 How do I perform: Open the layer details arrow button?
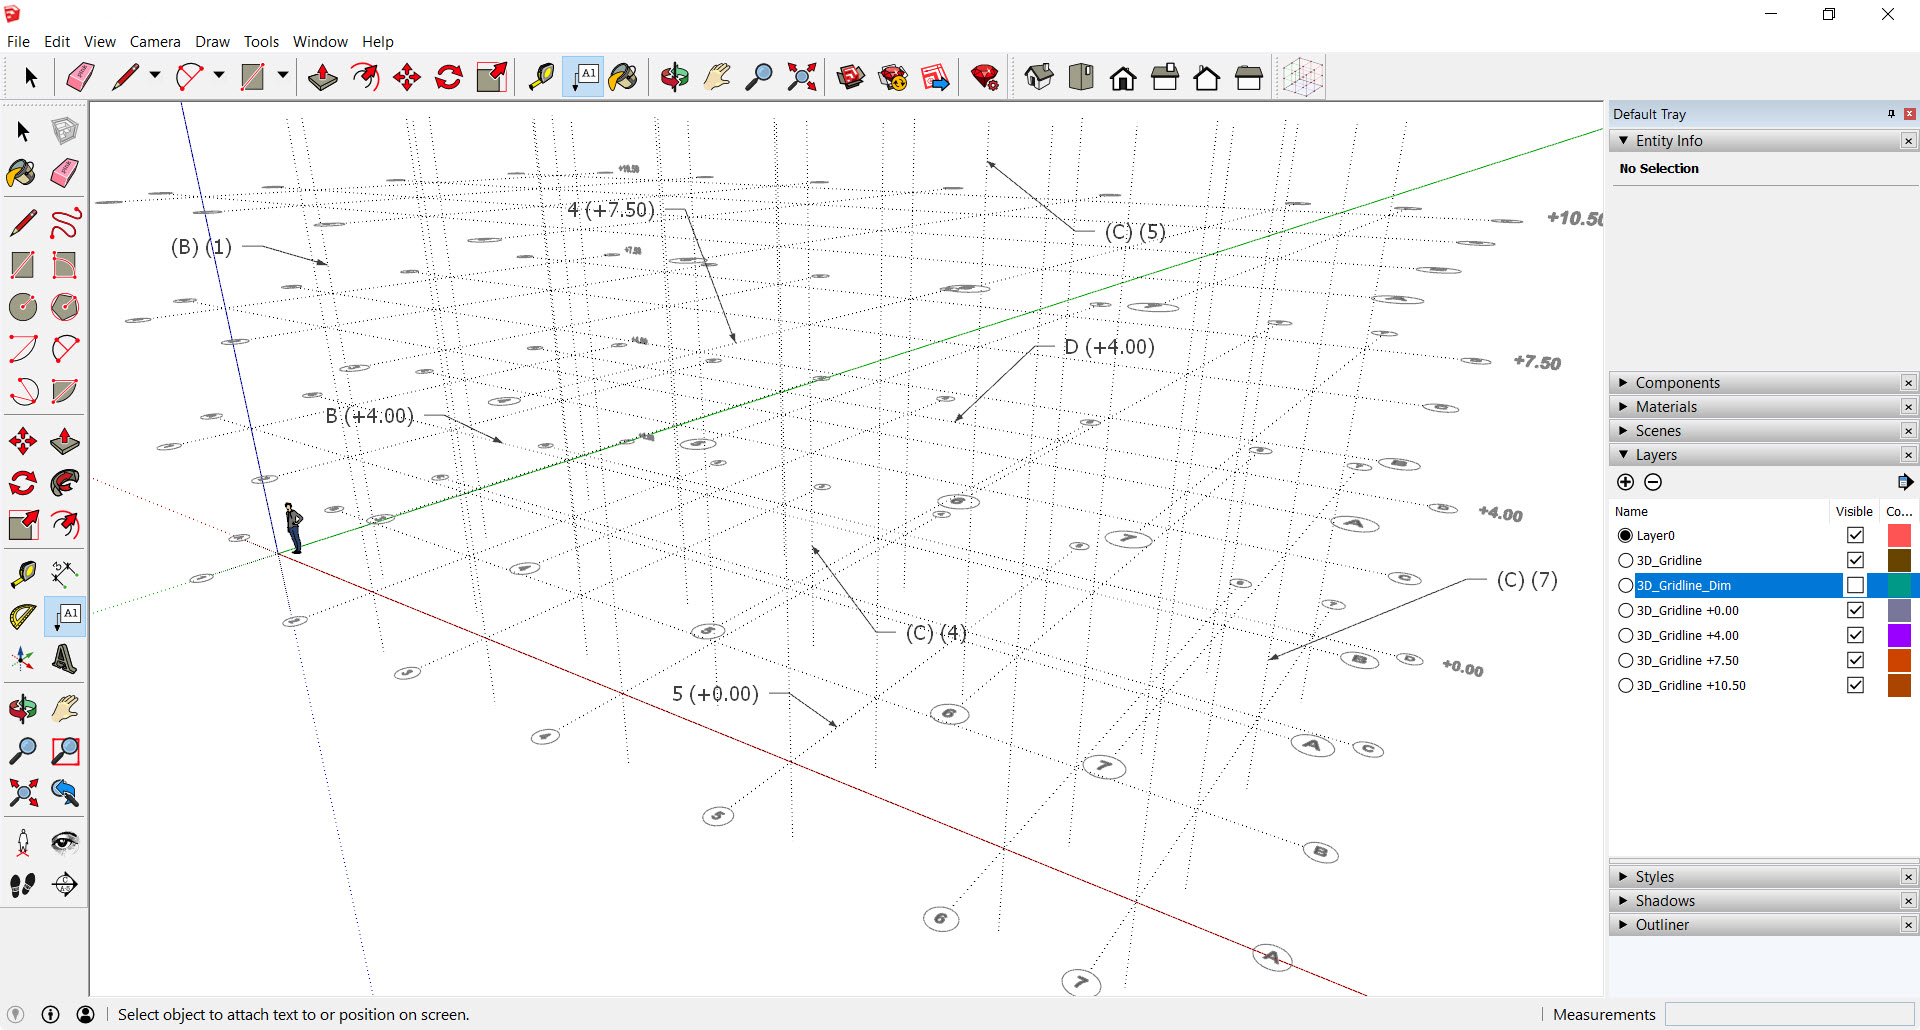tap(1905, 482)
